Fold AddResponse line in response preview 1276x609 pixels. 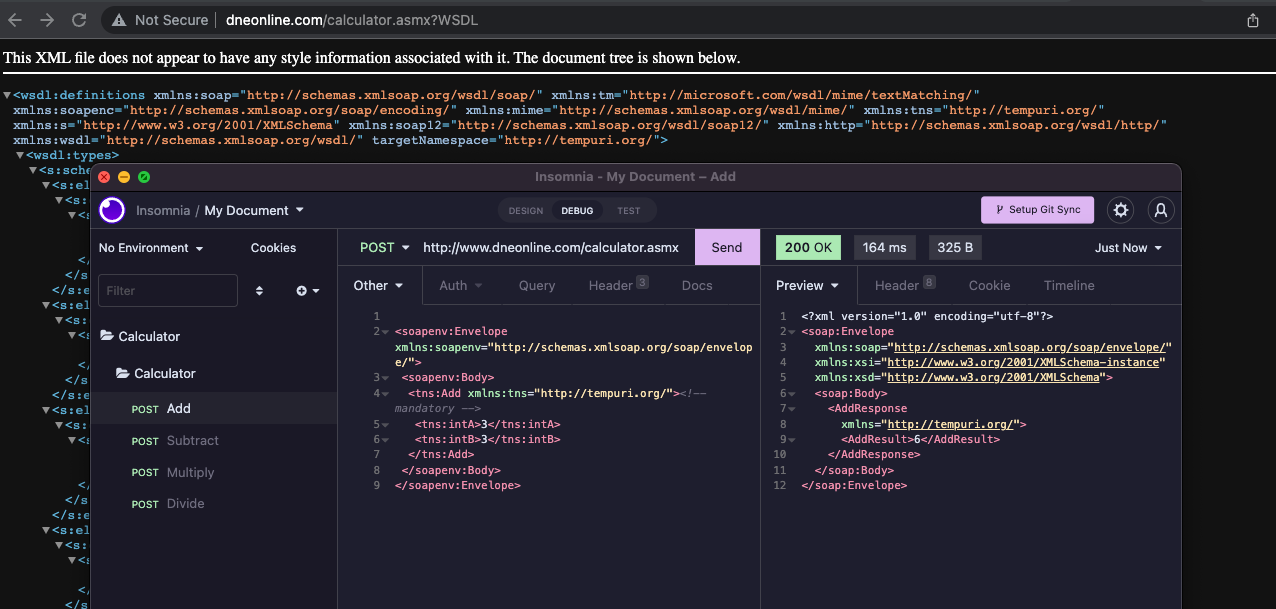click(791, 409)
